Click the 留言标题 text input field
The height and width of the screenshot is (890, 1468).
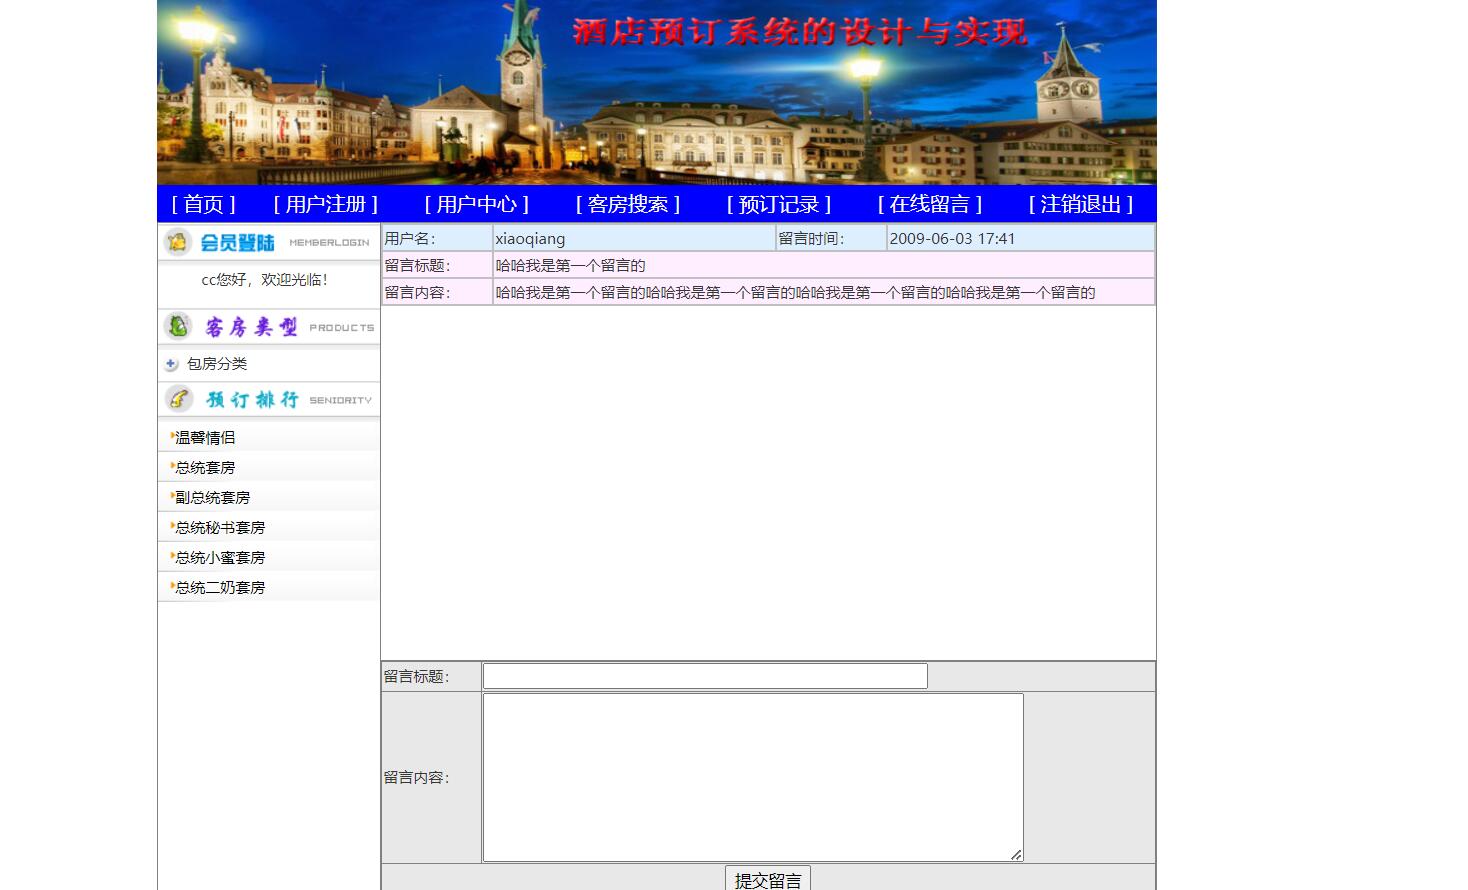pyautogui.click(x=705, y=676)
